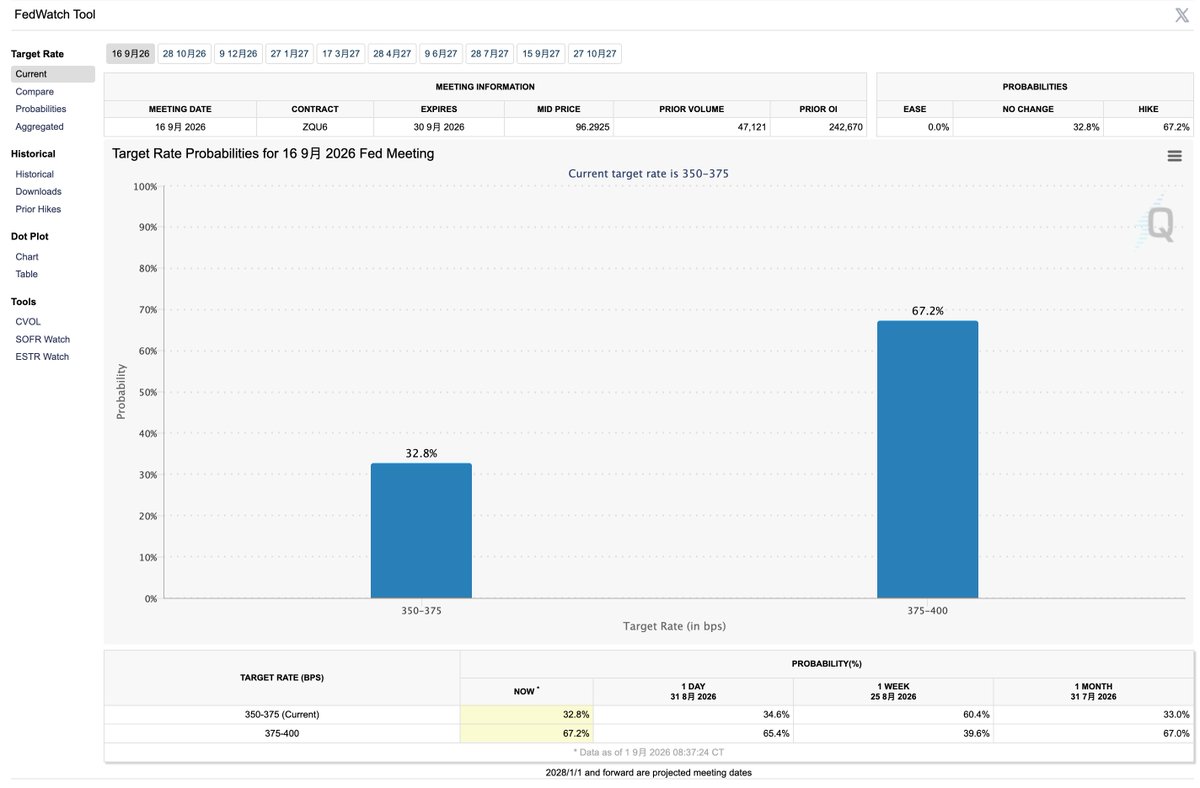Viewport: 1200px width, 788px height.
Task: Open ESTR Watch tool link
Action: point(42,357)
